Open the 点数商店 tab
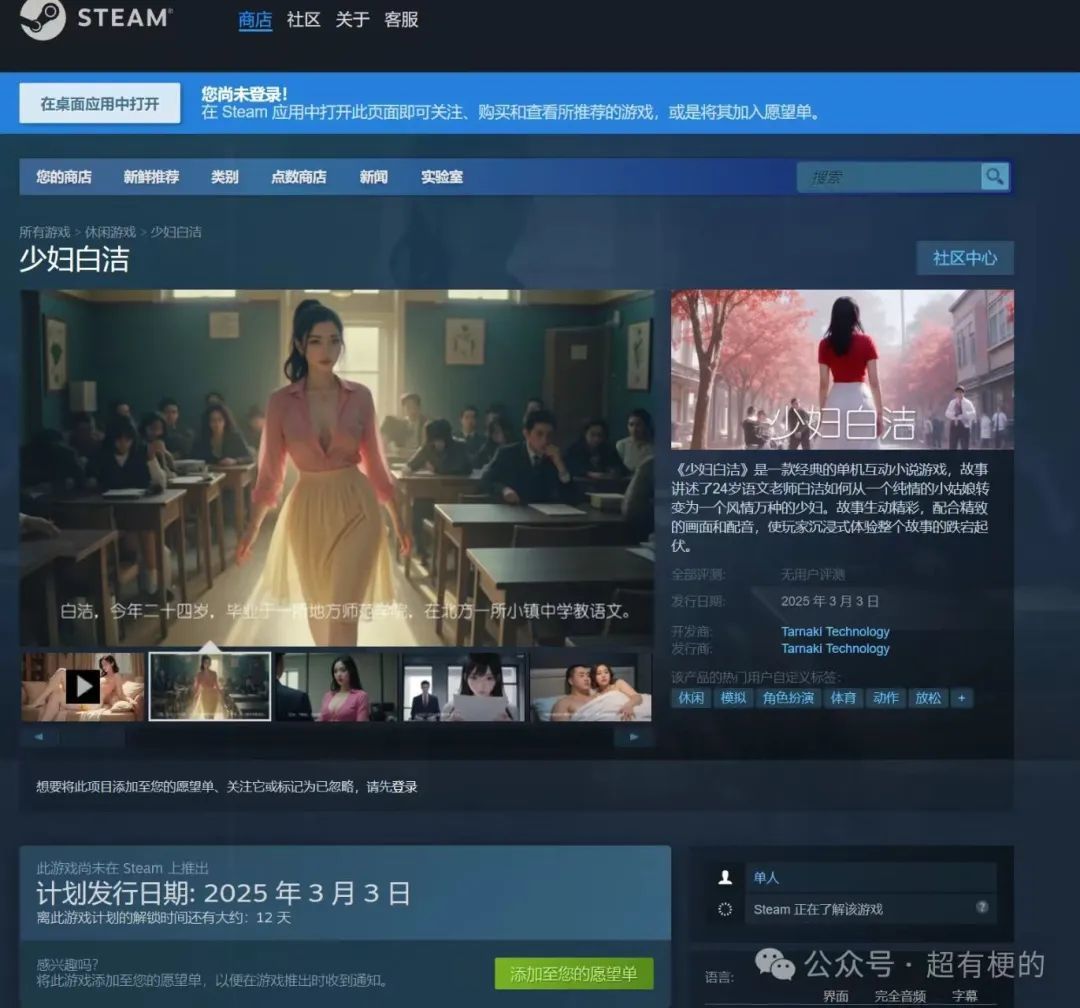The height and width of the screenshot is (1008, 1080). point(299,177)
